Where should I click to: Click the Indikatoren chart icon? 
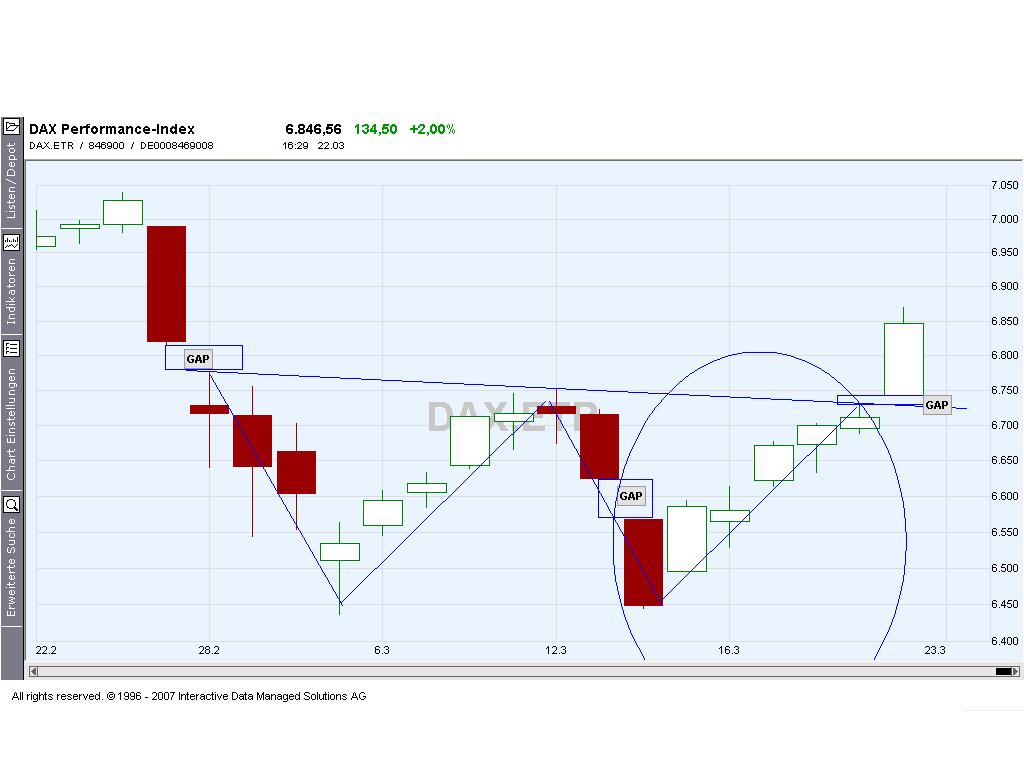[x=12, y=243]
